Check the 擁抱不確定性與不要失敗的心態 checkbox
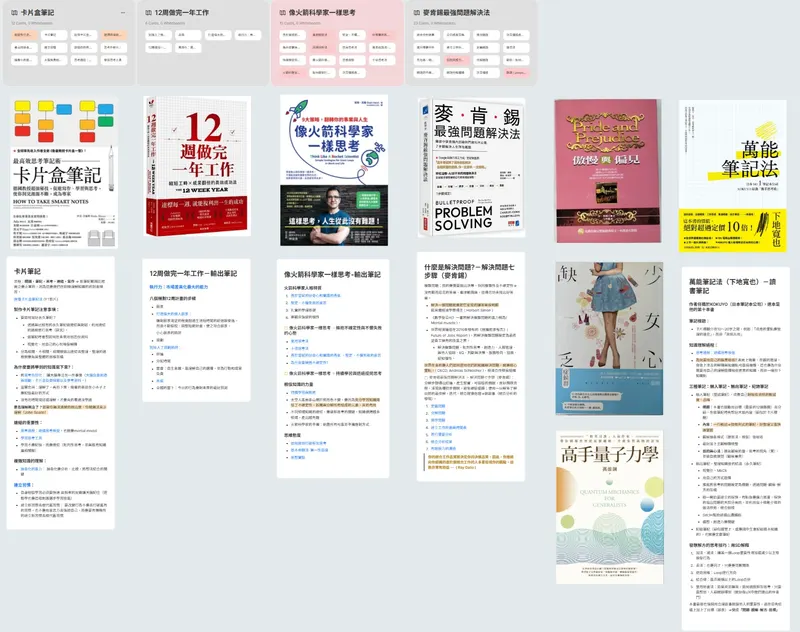 286,328
